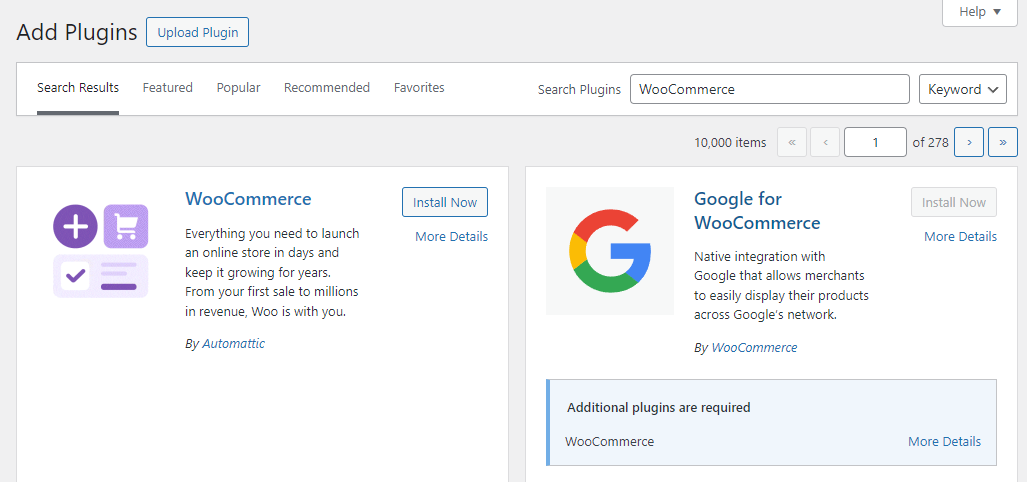Switch to Search Results tab
Viewport: 1027px width, 482px height.
tap(78, 88)
